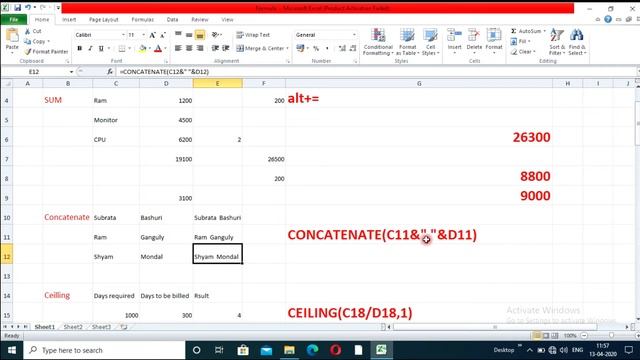Click Page Layout view button
The height and width of the screenshot is (360, 640).
click(546, 336)
